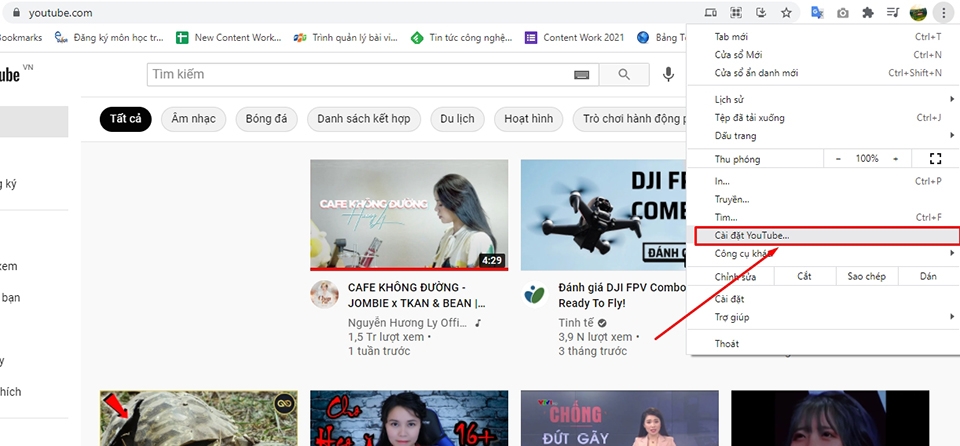
Task: Open 'Cài đặt' Chrome settings entry
Action: (823, 299)
